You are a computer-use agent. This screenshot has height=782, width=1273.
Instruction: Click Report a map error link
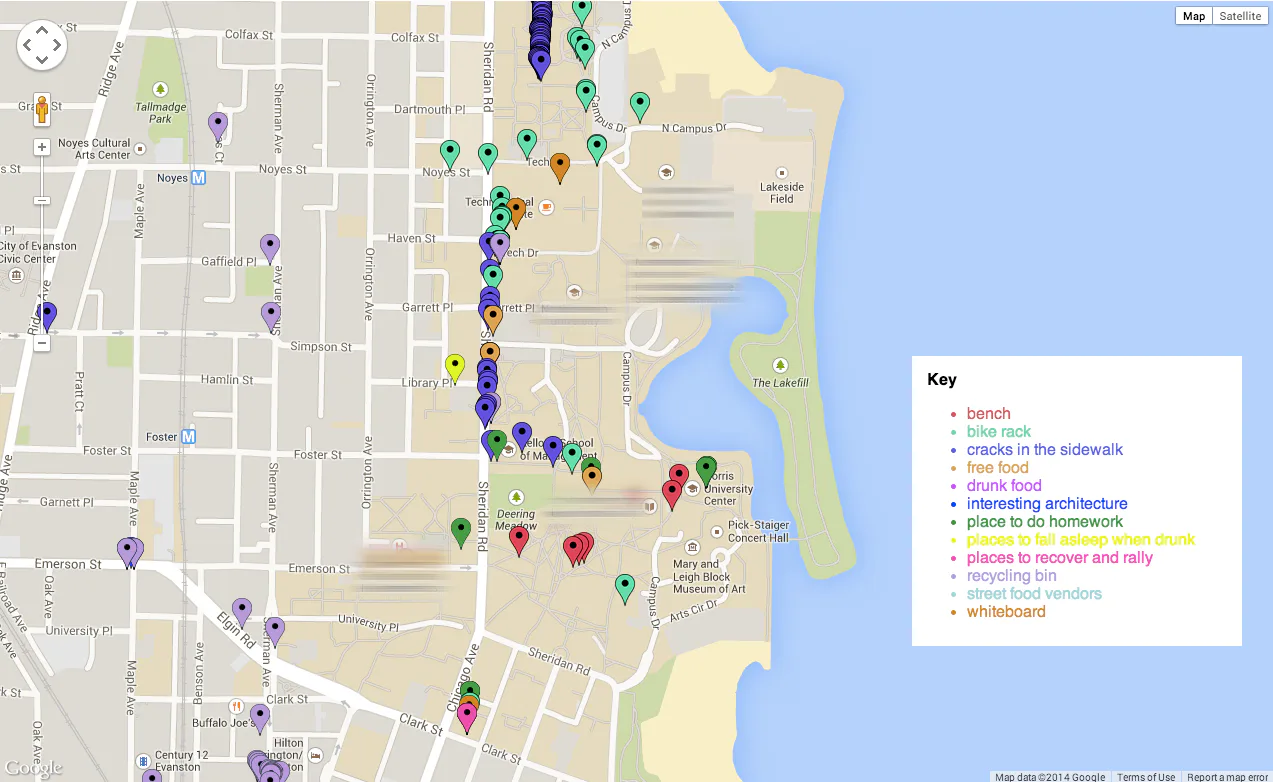tap(1227, 776)
